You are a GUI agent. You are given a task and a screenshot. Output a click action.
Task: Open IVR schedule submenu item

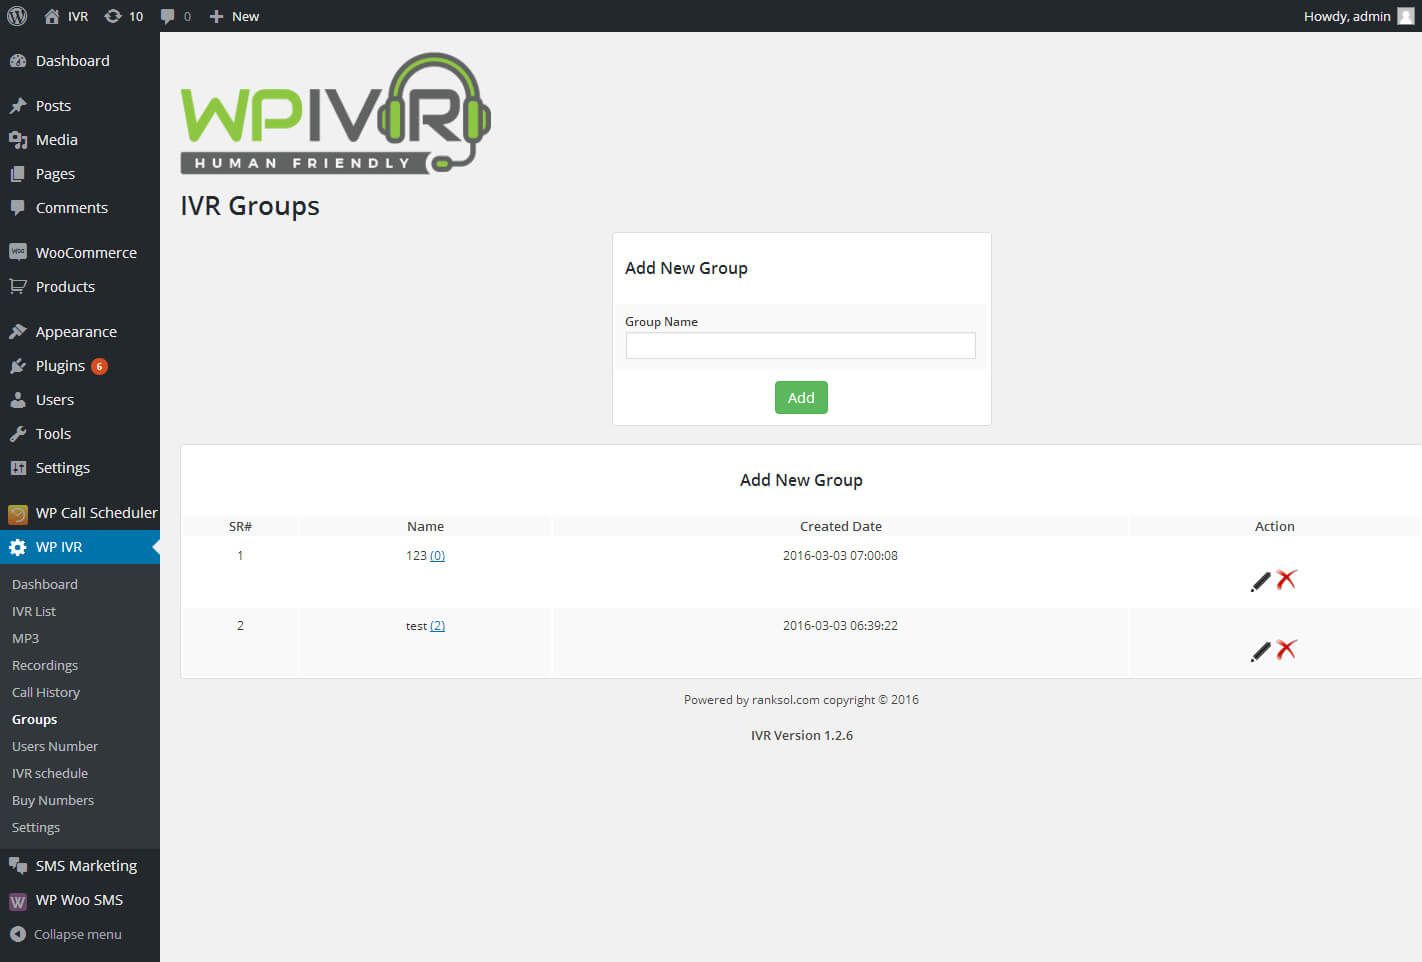pyautogui.click(x=50, y=773)
